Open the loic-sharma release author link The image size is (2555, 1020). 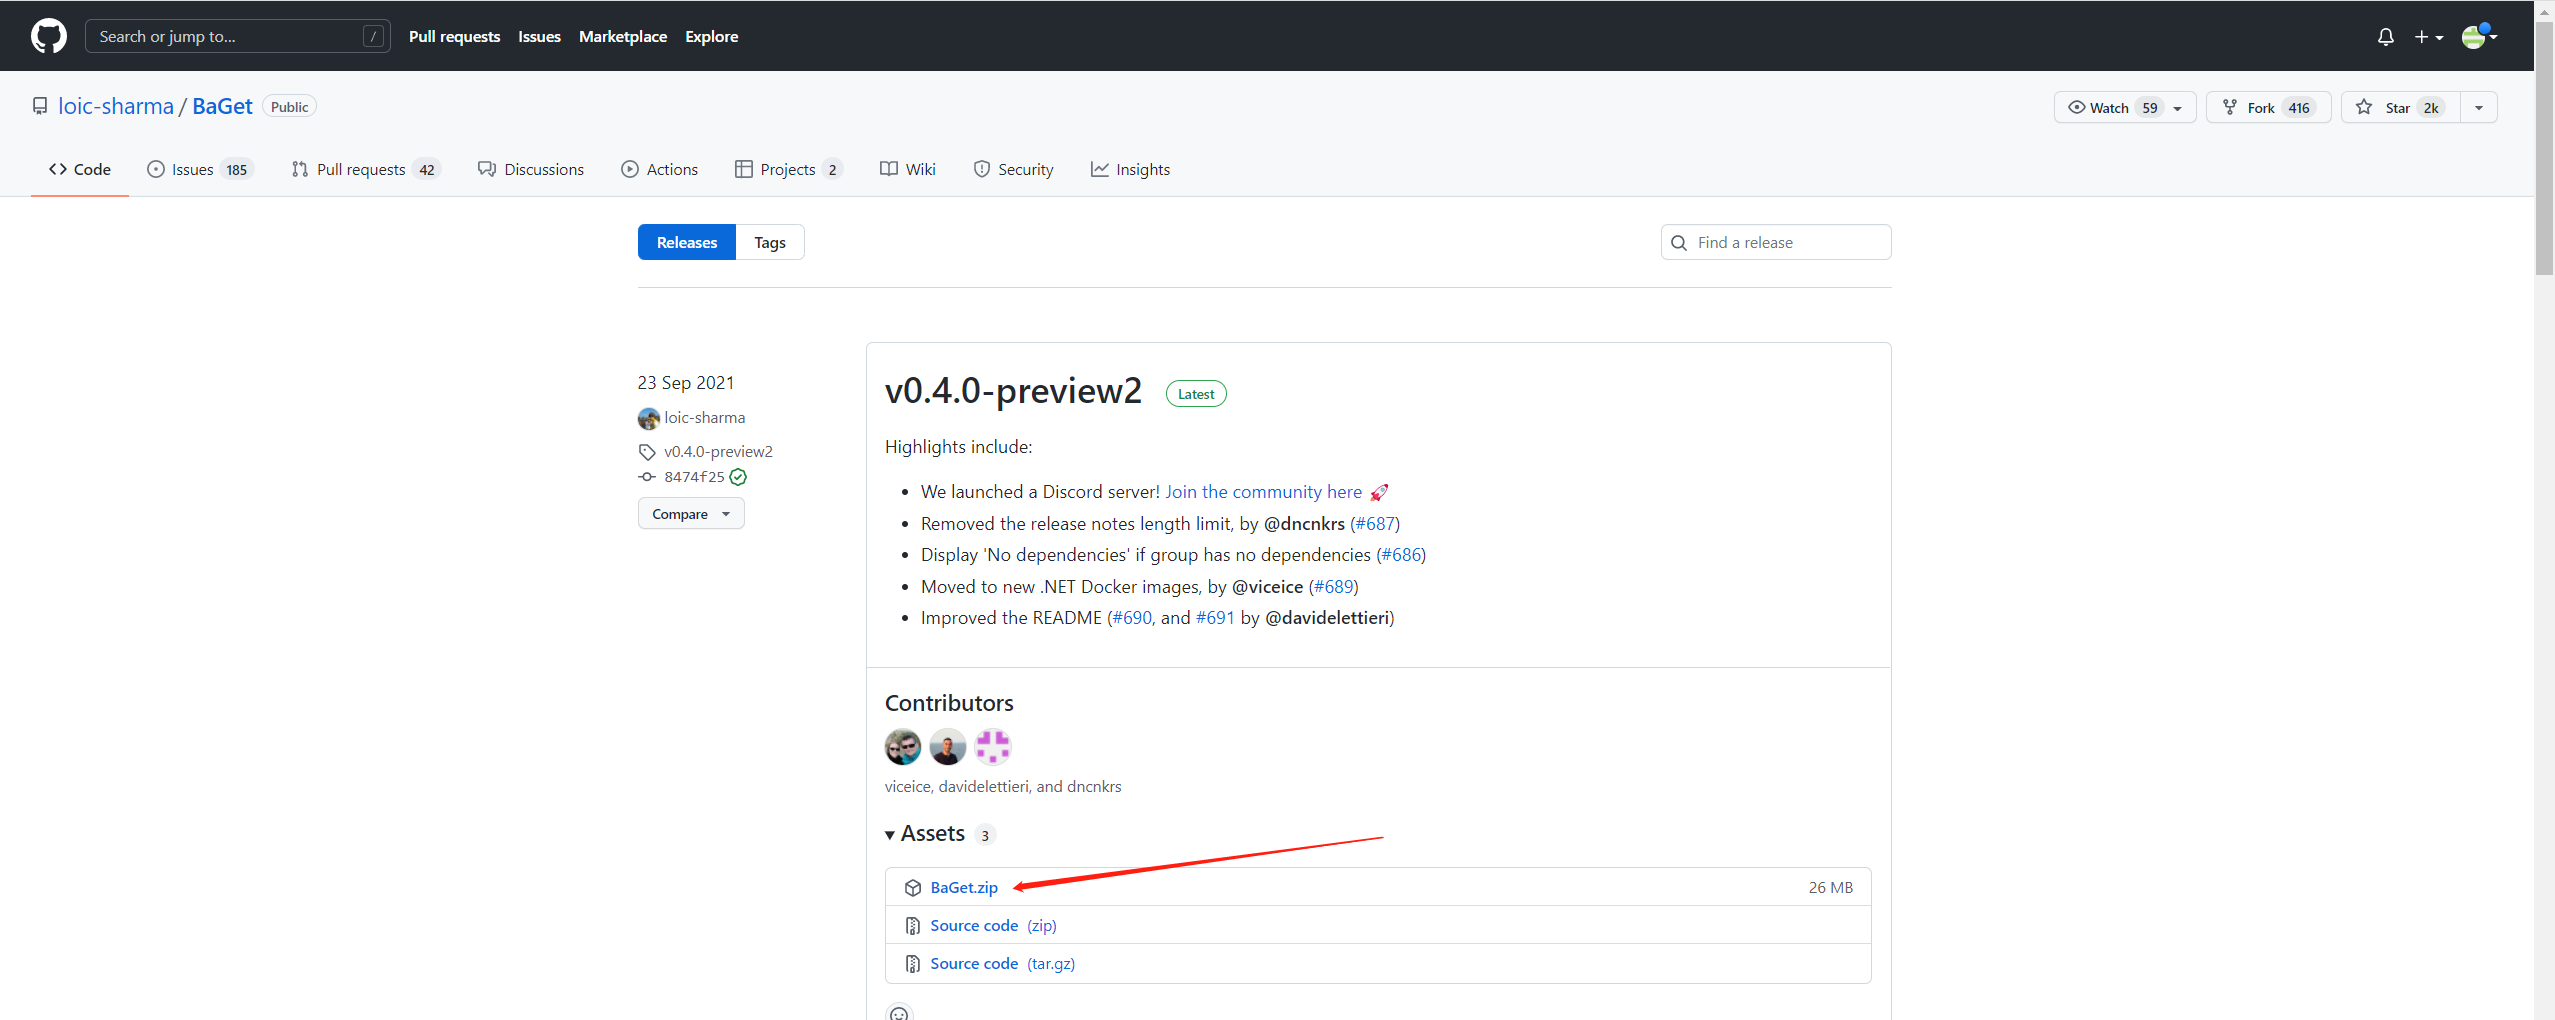705,417
